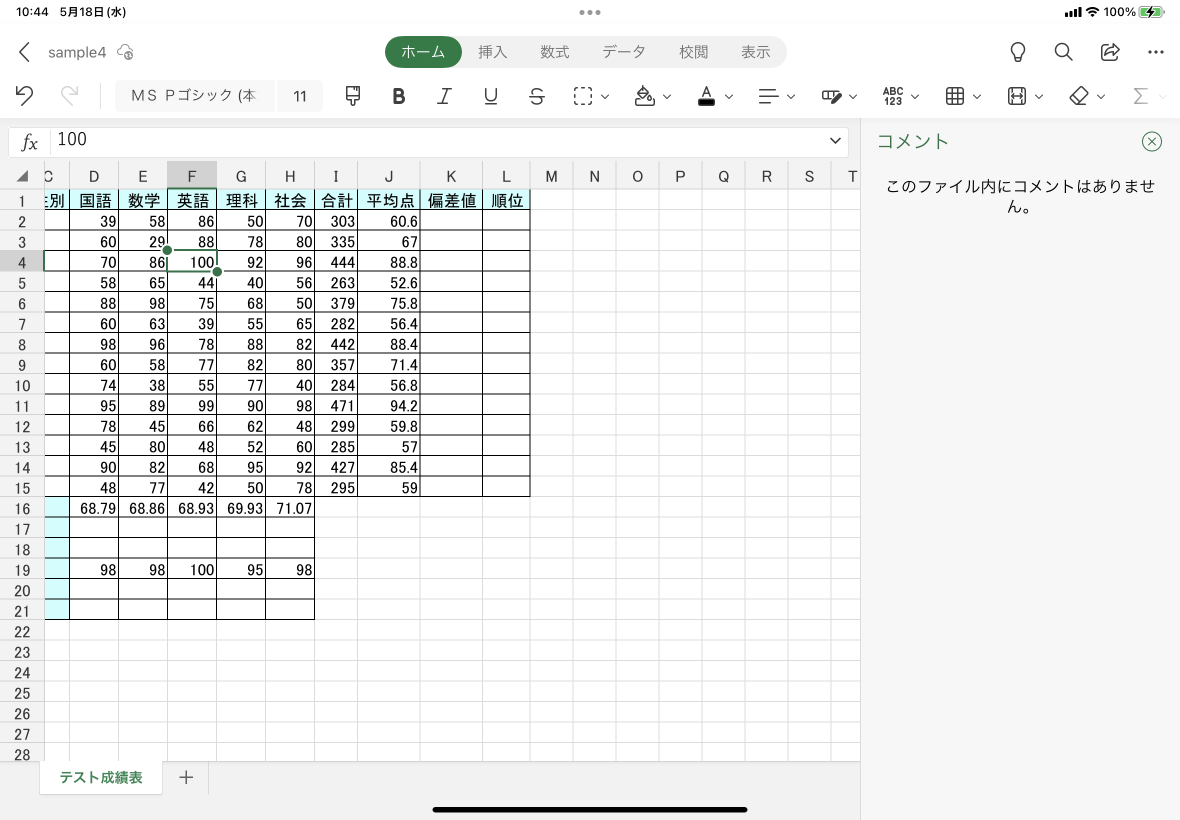Select the cell containing 94.2
The width and height of the screenshot is (1180, 820).
tap(389, 405)
